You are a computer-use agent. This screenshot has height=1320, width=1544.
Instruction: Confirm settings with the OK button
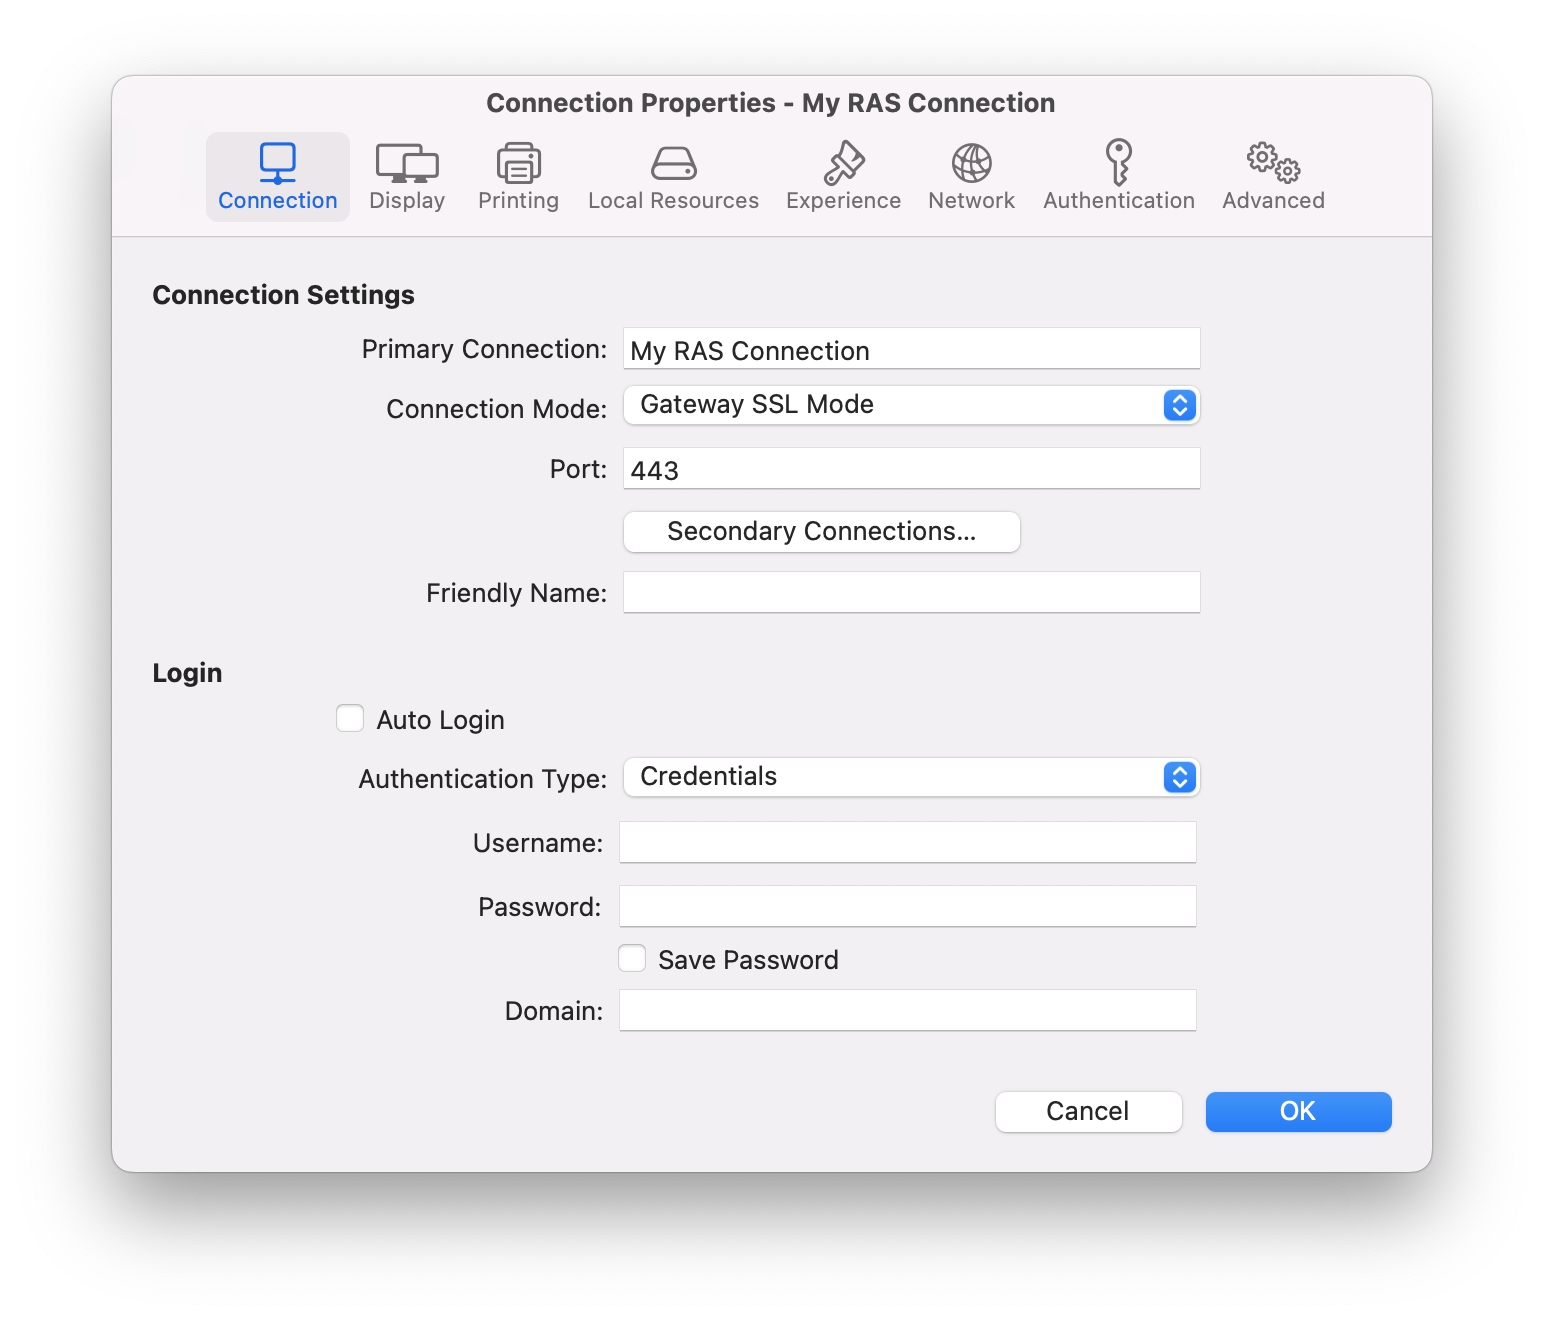pos(1298,1112)
